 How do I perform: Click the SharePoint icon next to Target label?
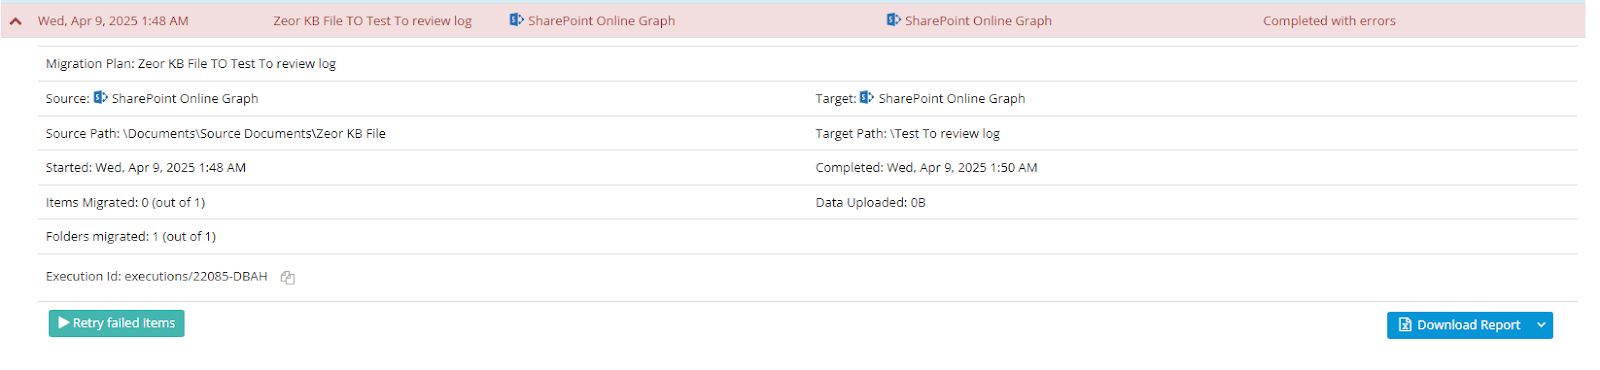tap(867, 98)
